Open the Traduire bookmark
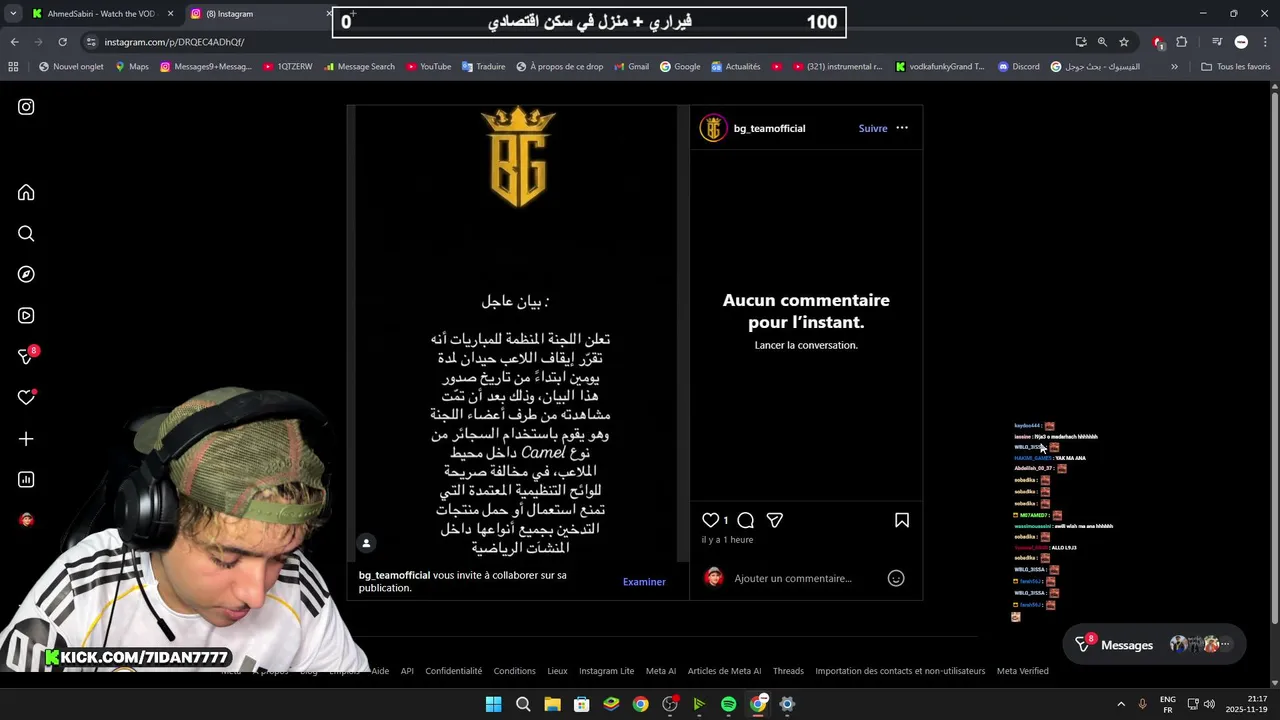The height and width of the screenshot is (720, 1280). coord(483,67)
